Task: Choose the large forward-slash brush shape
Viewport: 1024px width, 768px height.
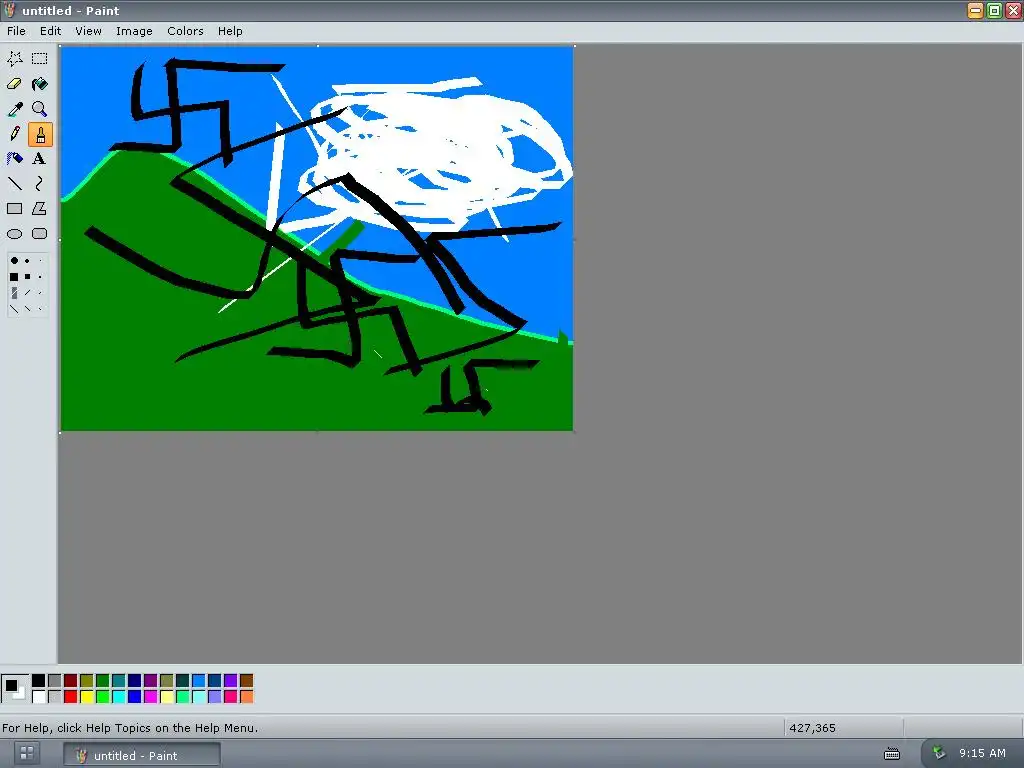Action: [14, 293]
